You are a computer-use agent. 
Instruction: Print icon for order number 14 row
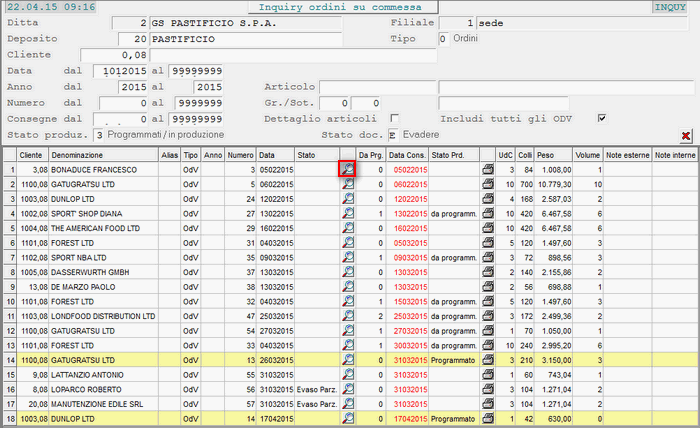488,419
